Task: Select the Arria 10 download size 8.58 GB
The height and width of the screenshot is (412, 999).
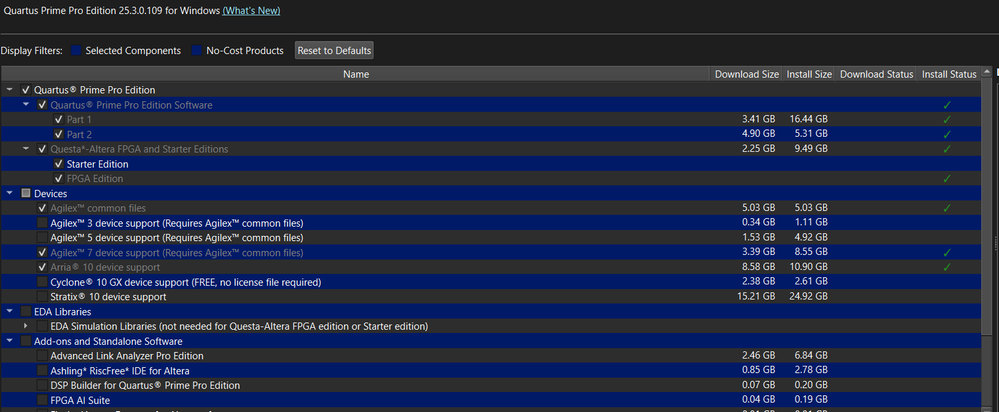Action: 759,267
